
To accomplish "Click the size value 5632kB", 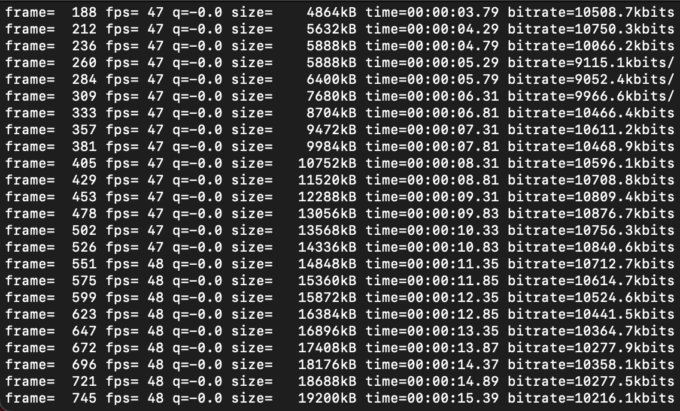I will pyautogui.click(x=331, y=29).
